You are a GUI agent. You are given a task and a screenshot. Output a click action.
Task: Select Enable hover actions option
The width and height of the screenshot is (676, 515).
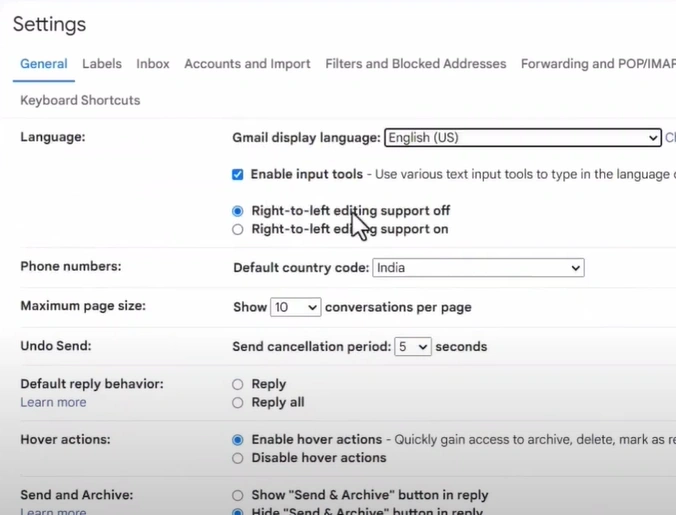[x=238, y=440]
